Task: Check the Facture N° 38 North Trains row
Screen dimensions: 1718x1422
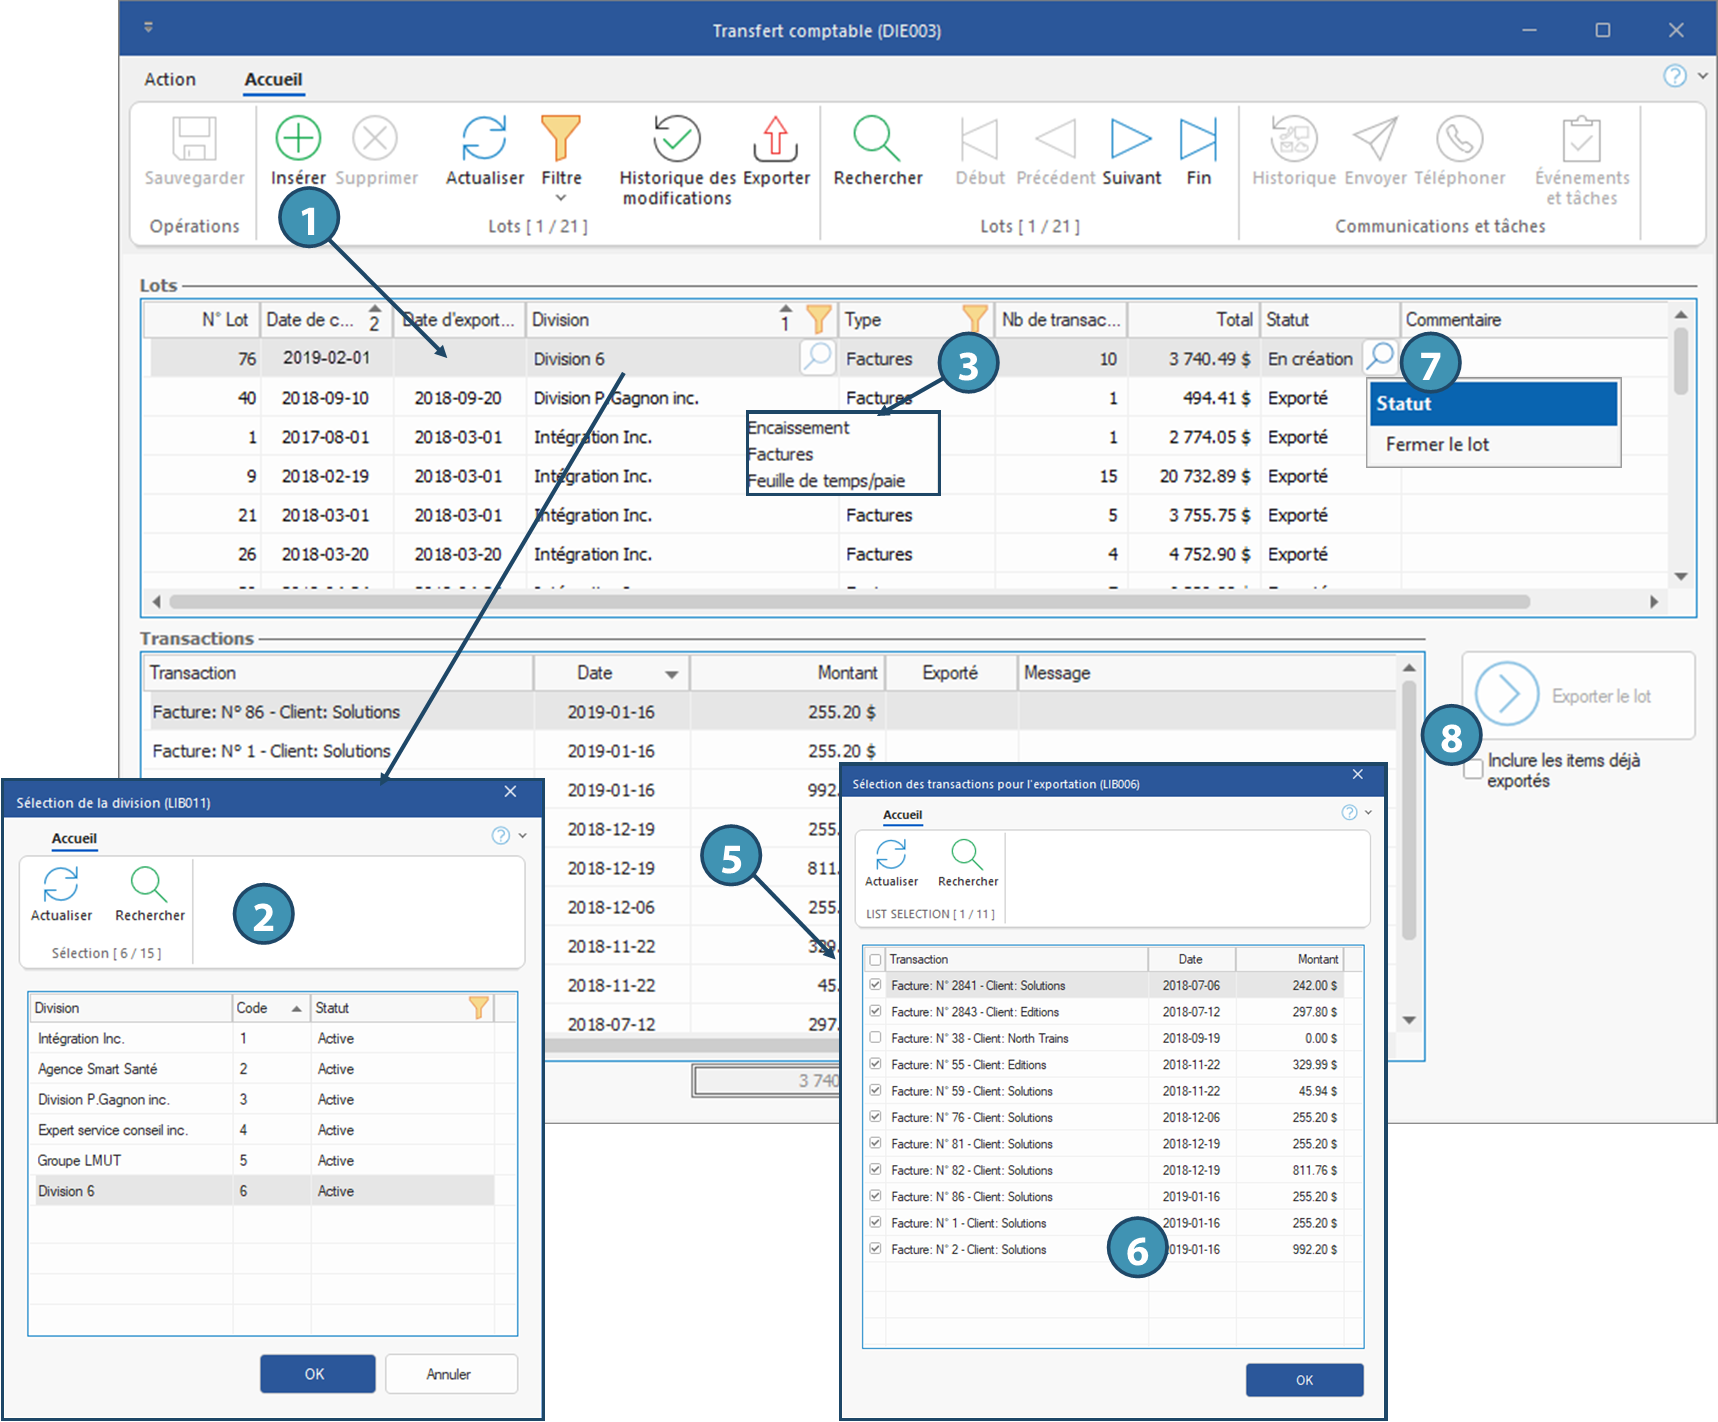Action: click(876, 1038)
